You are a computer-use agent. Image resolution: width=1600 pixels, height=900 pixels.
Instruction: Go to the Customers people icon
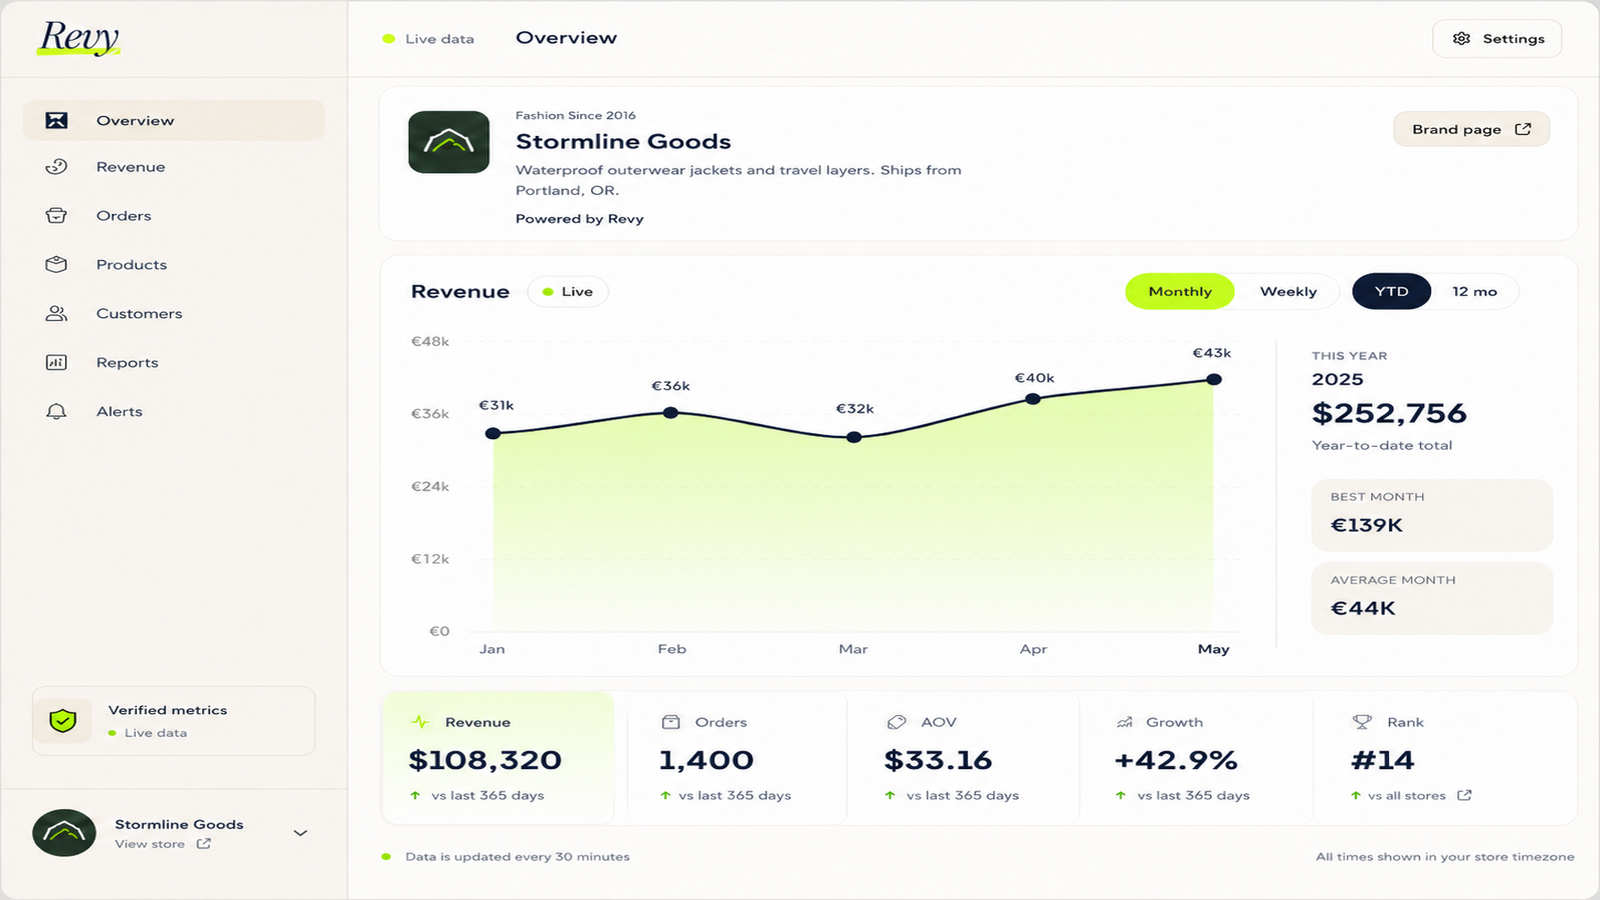point(56,314)
